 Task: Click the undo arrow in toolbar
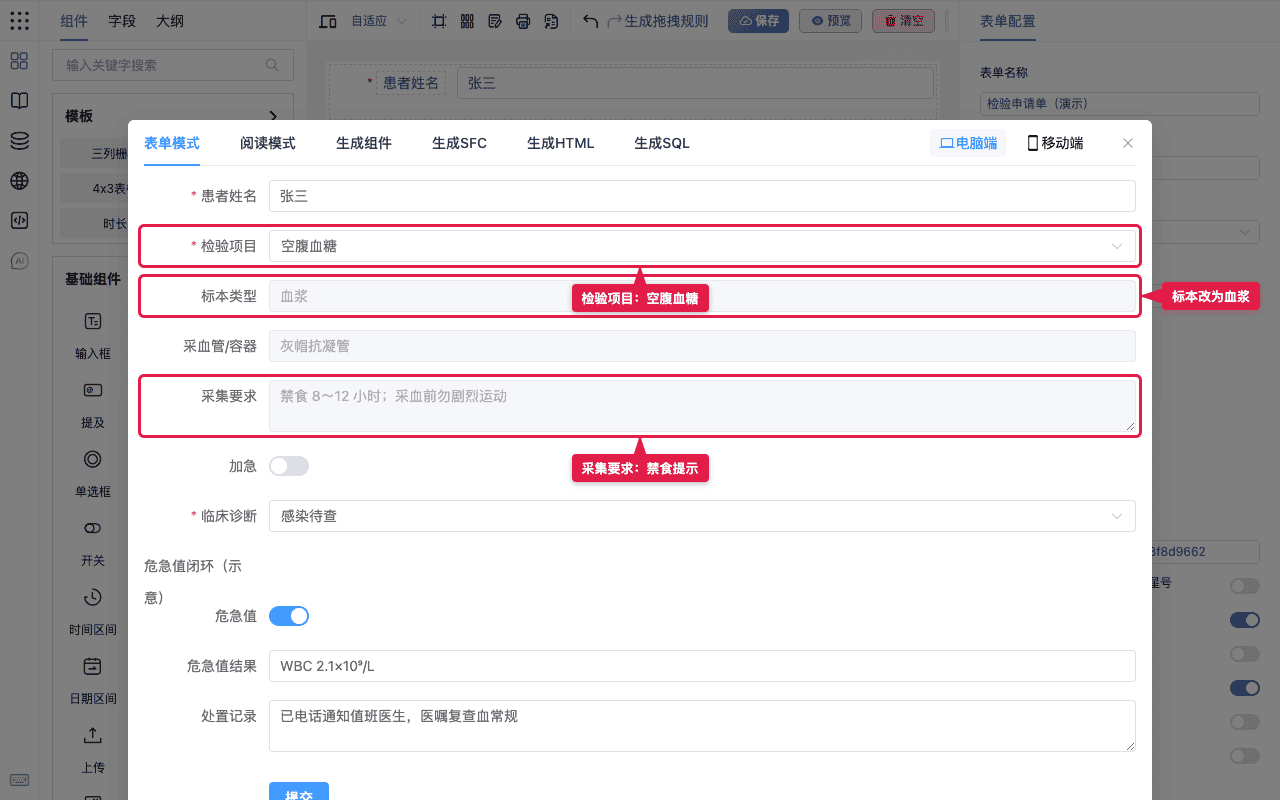[591, 21]
